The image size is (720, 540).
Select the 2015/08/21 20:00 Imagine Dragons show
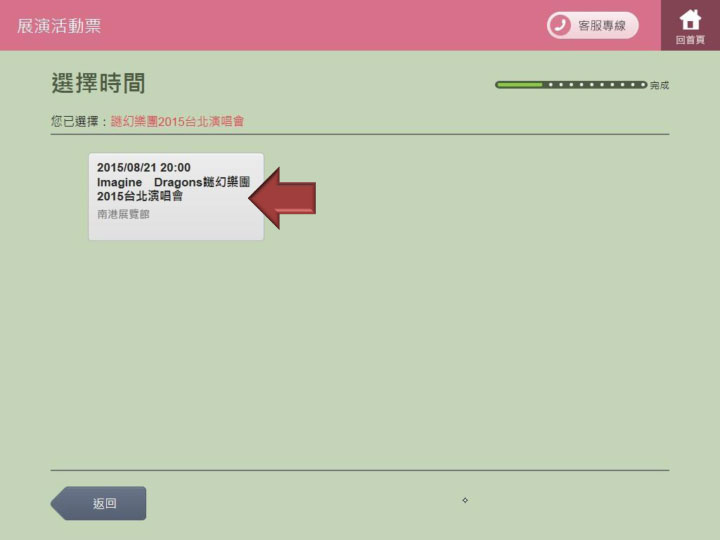[x=176, y=197]
